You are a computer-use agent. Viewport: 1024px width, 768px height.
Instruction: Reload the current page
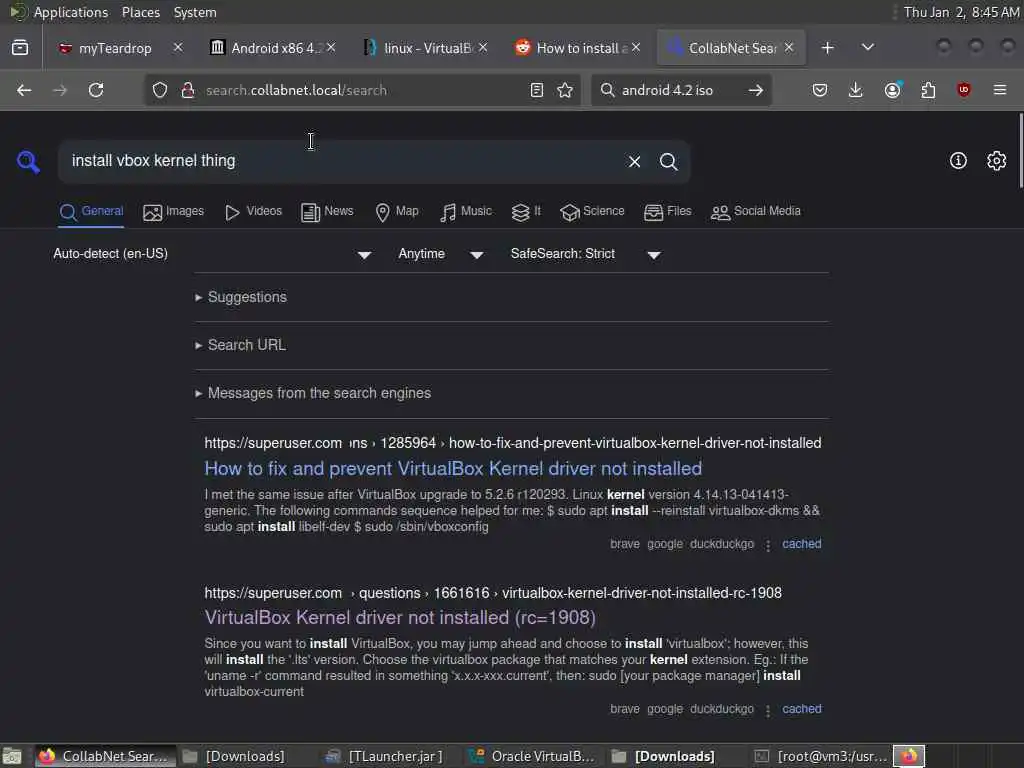coord(96,90)
